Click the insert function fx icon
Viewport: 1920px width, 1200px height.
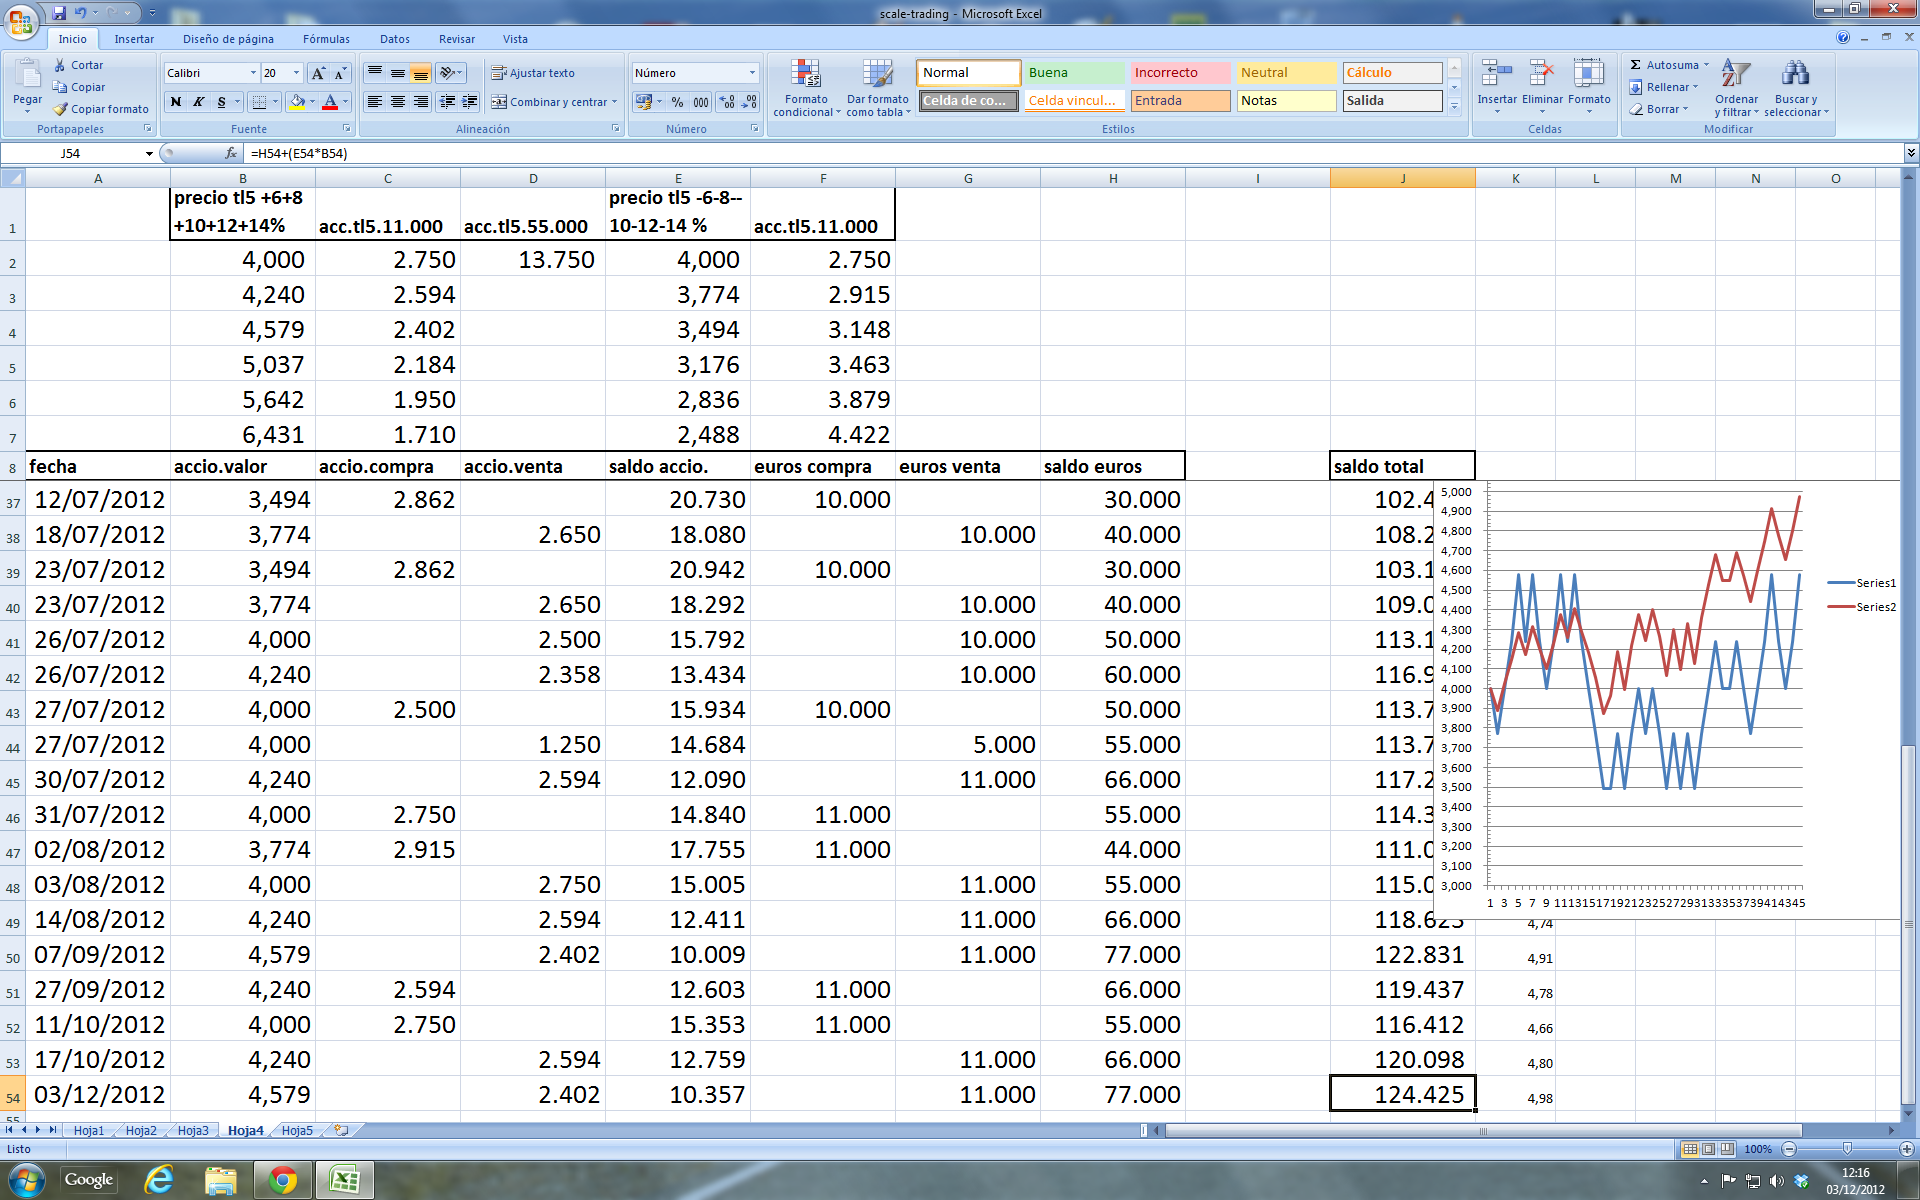tap(231, 153)
